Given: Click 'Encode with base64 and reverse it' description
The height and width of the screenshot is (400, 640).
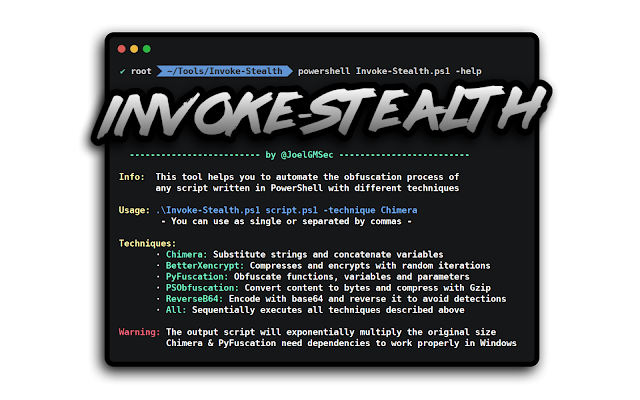Looking at the screenshot, I should [x=367, y=298].
